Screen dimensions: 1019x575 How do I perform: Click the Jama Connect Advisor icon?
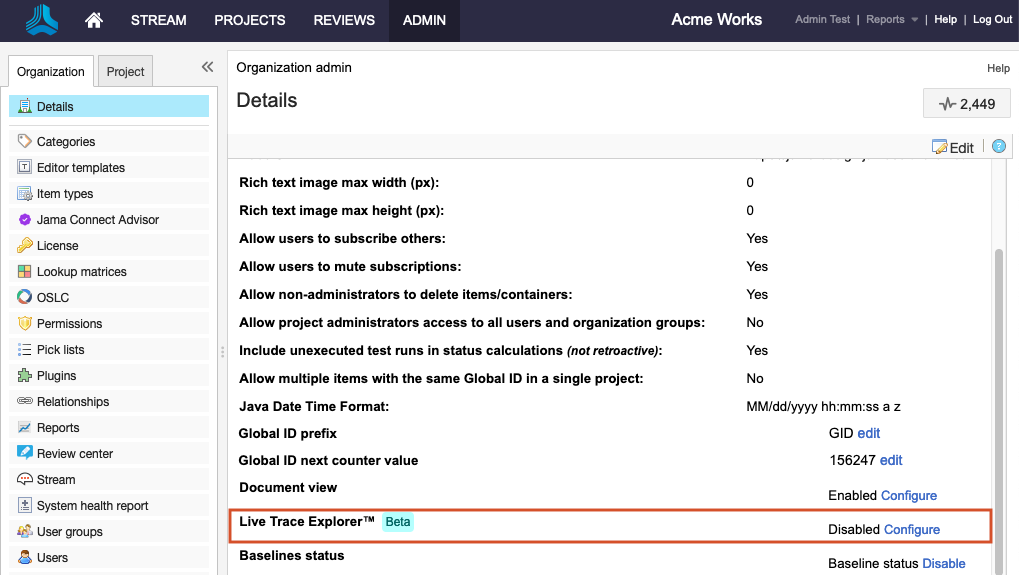pos(25,220)
